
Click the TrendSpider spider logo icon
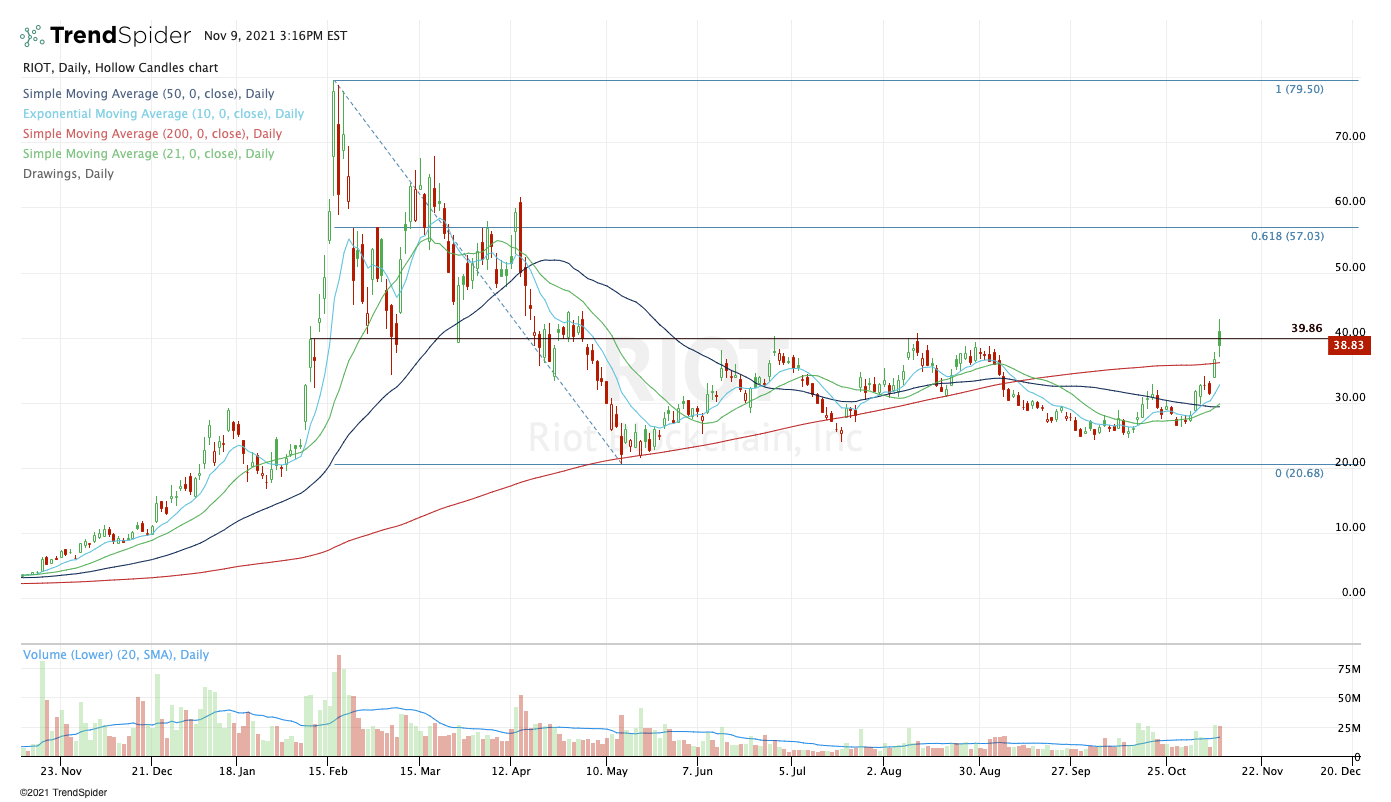[32, 36]
